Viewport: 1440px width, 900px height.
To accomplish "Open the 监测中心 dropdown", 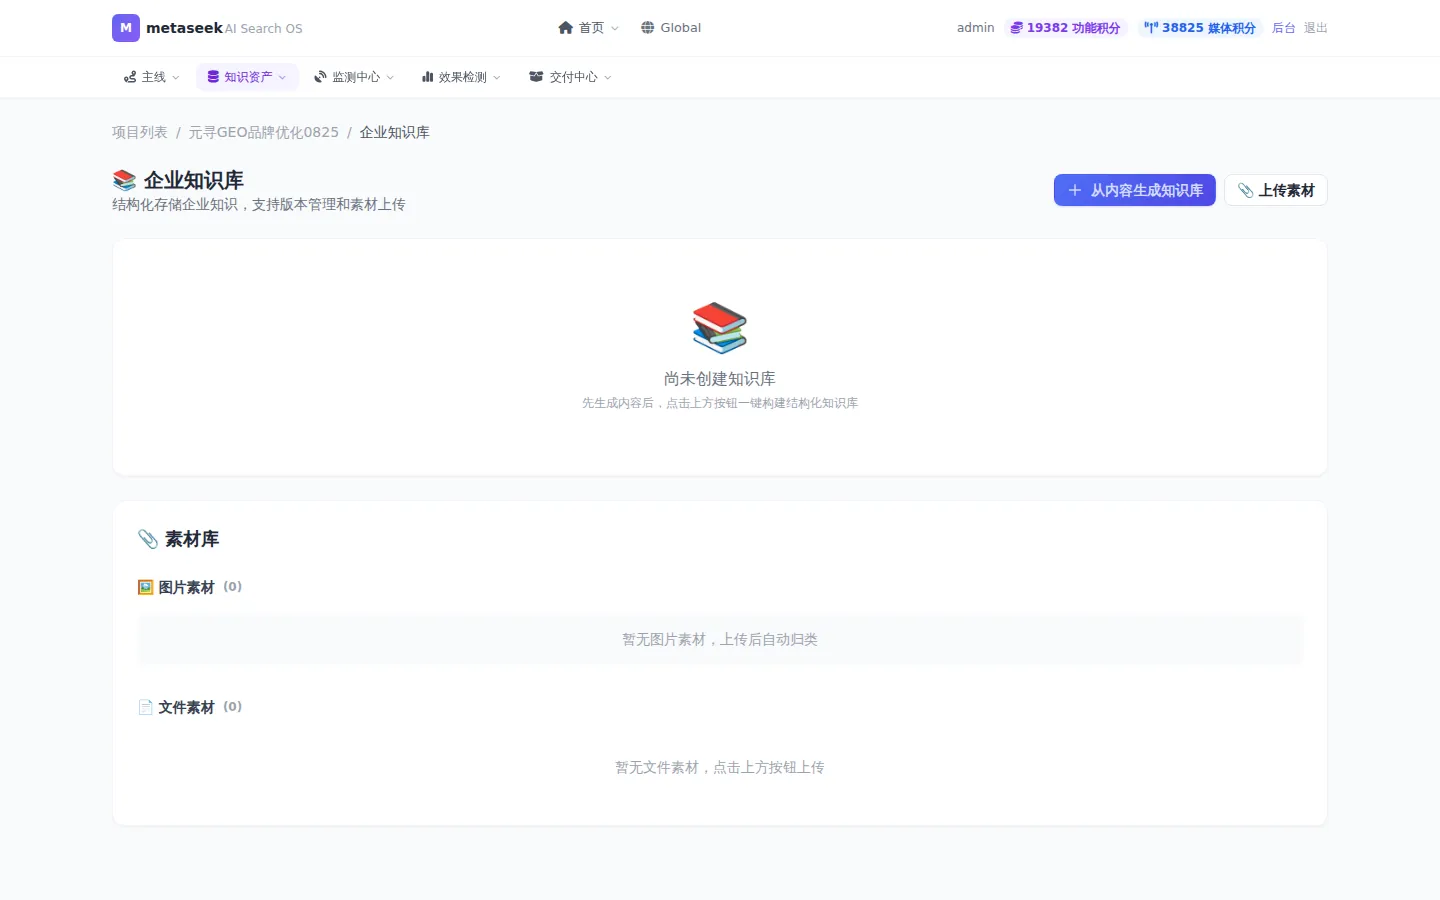I will tap(354, 77).
